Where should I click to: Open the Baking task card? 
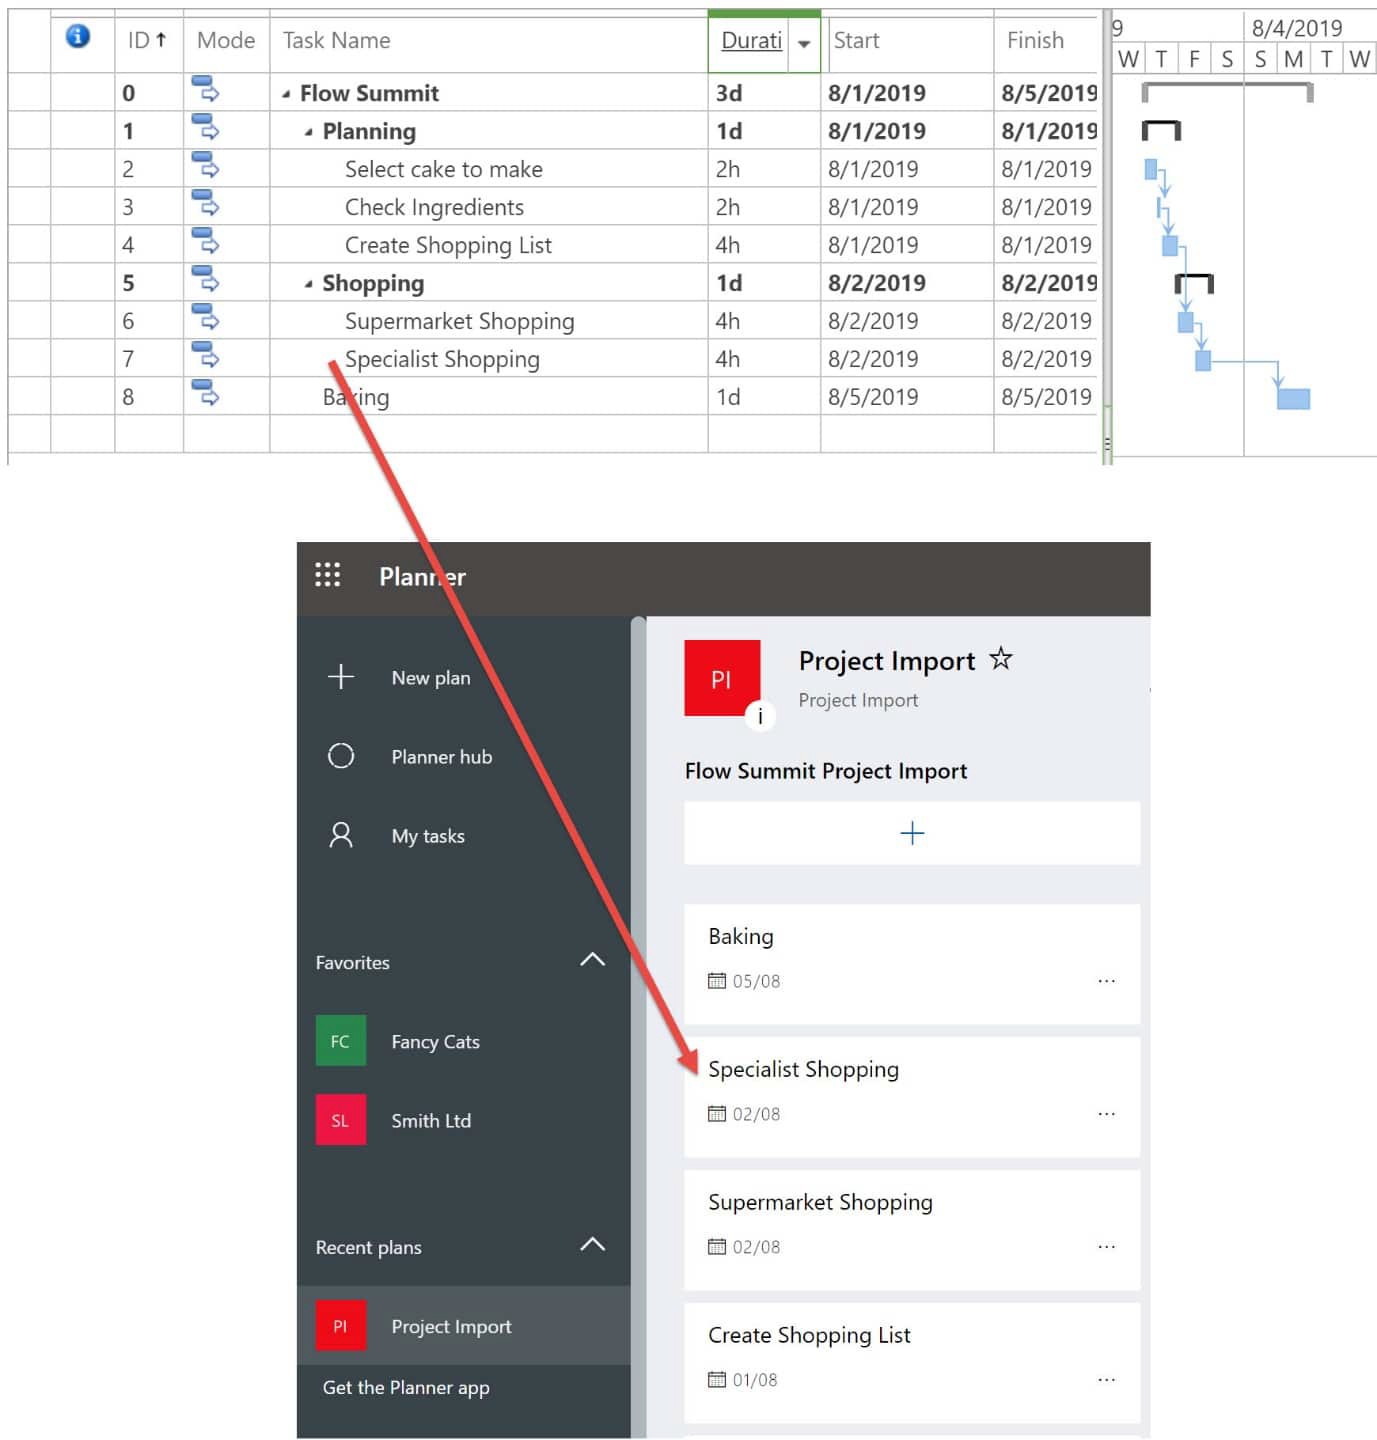tap(912, 964)
